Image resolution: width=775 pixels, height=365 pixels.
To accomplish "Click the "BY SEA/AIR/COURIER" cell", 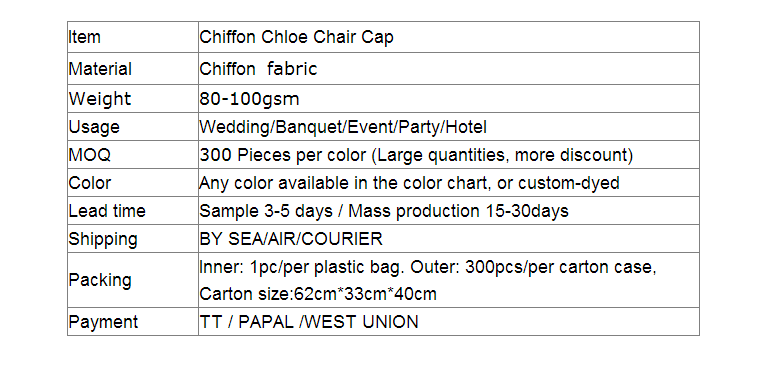I will (x=449, y=239).
